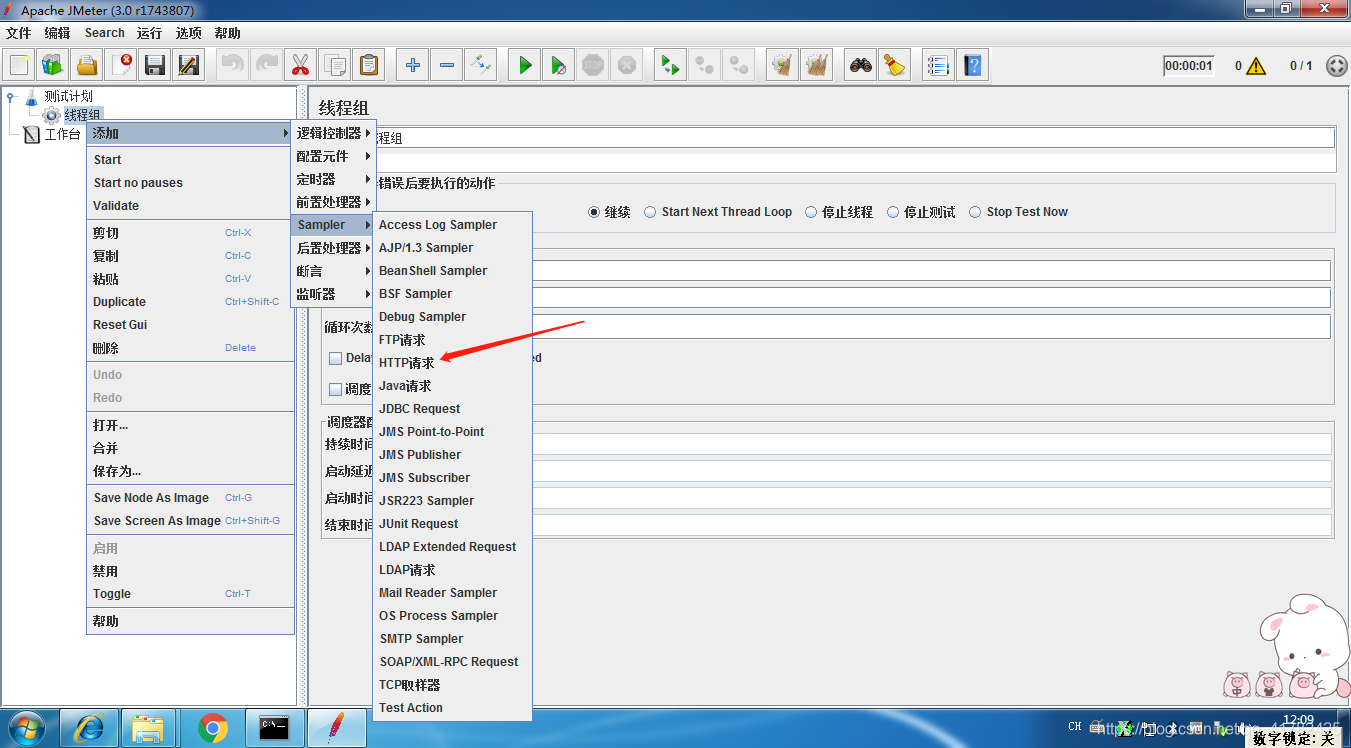The width and height of the screenshot is (1351, 748).
Task: Select the 停止测试 radio button
Action: 893,212
